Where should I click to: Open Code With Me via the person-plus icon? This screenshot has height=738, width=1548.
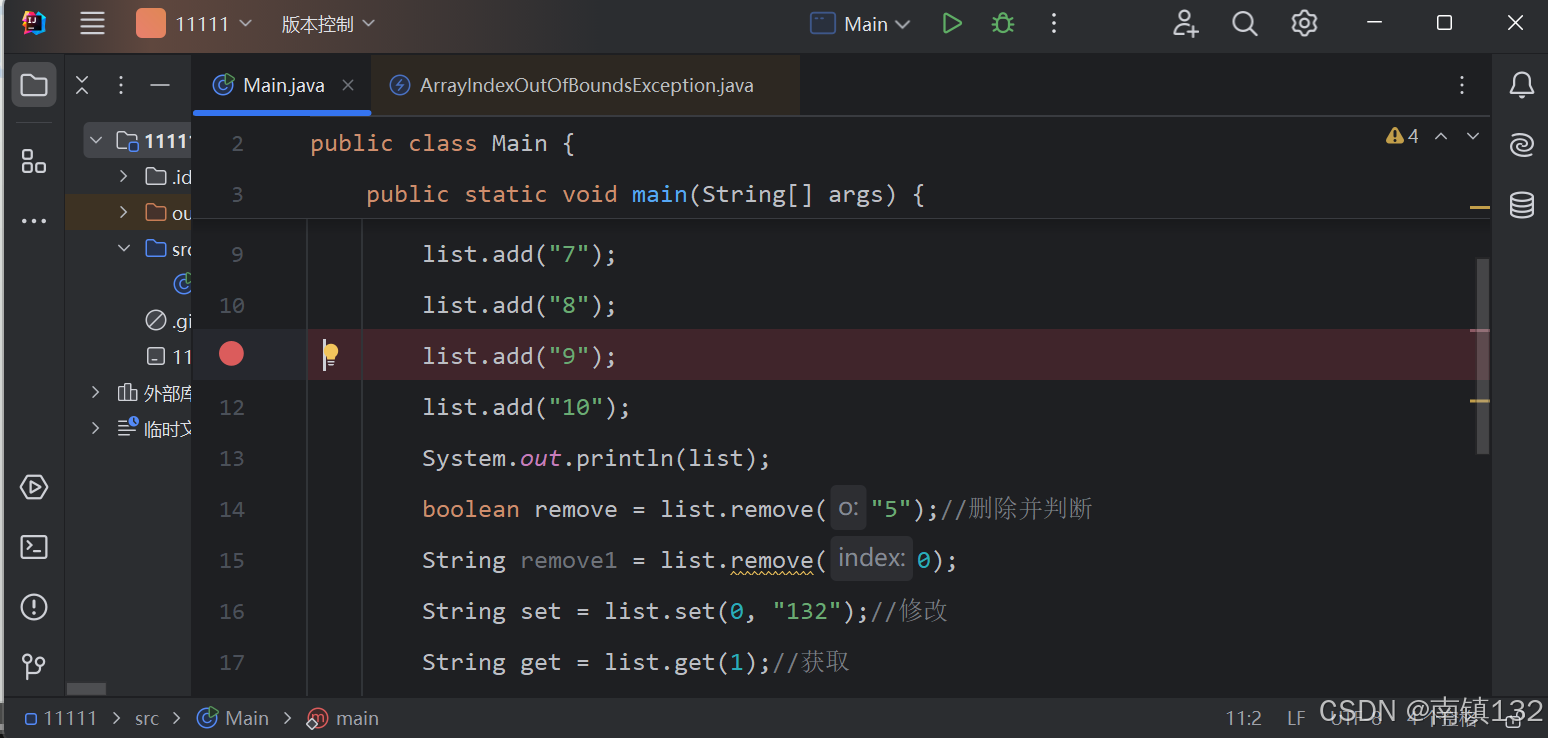(x=1185, y=22)
